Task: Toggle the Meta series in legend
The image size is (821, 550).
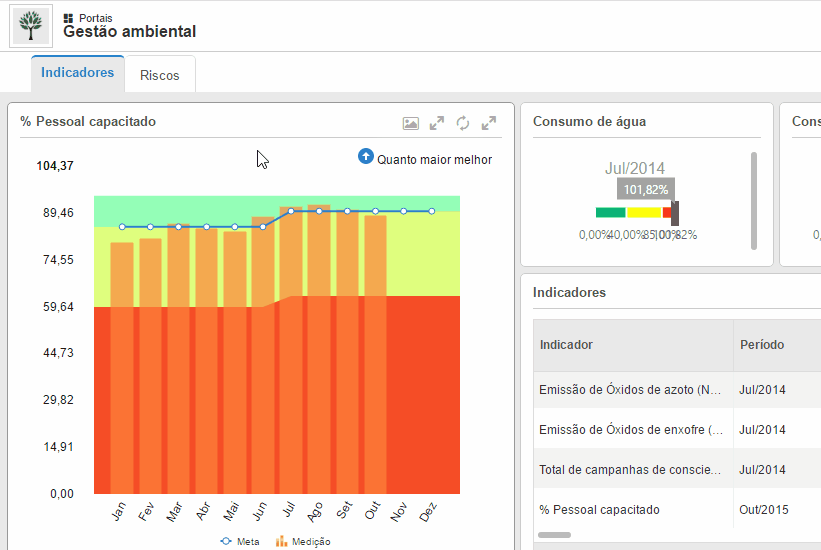Action: (x=239, y=541)
